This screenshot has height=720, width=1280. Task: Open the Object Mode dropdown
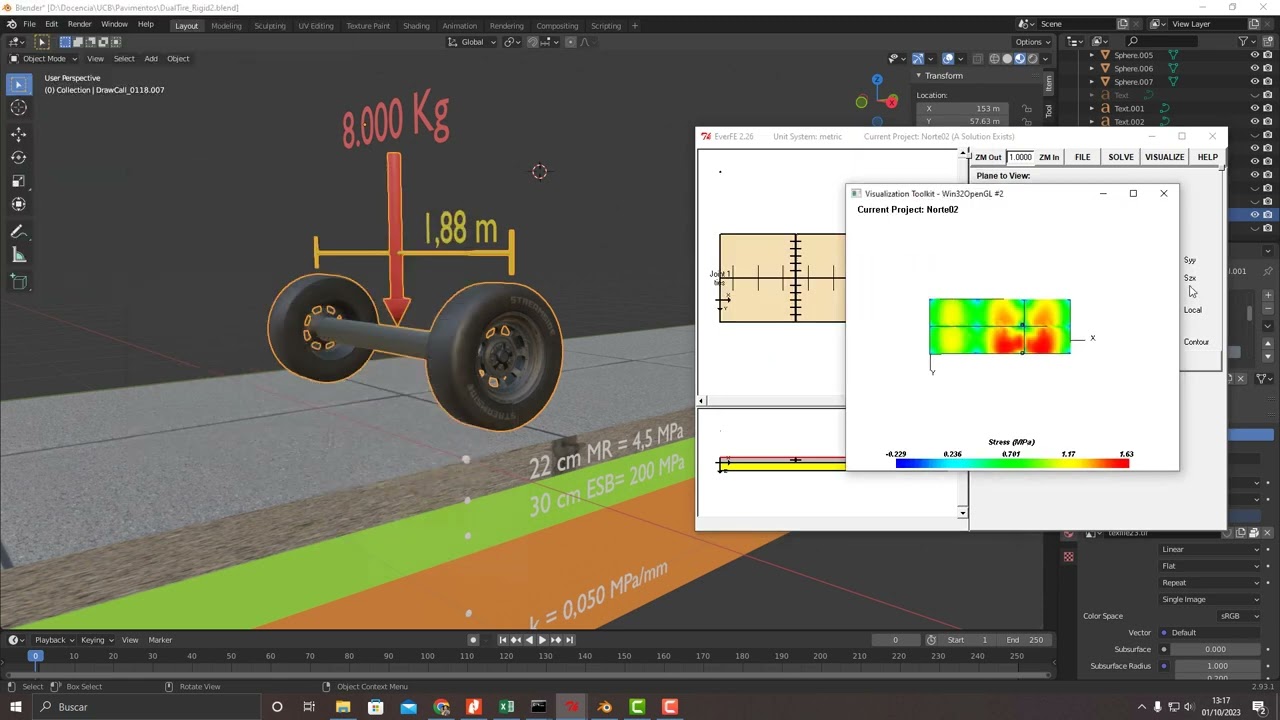point(44,58)
